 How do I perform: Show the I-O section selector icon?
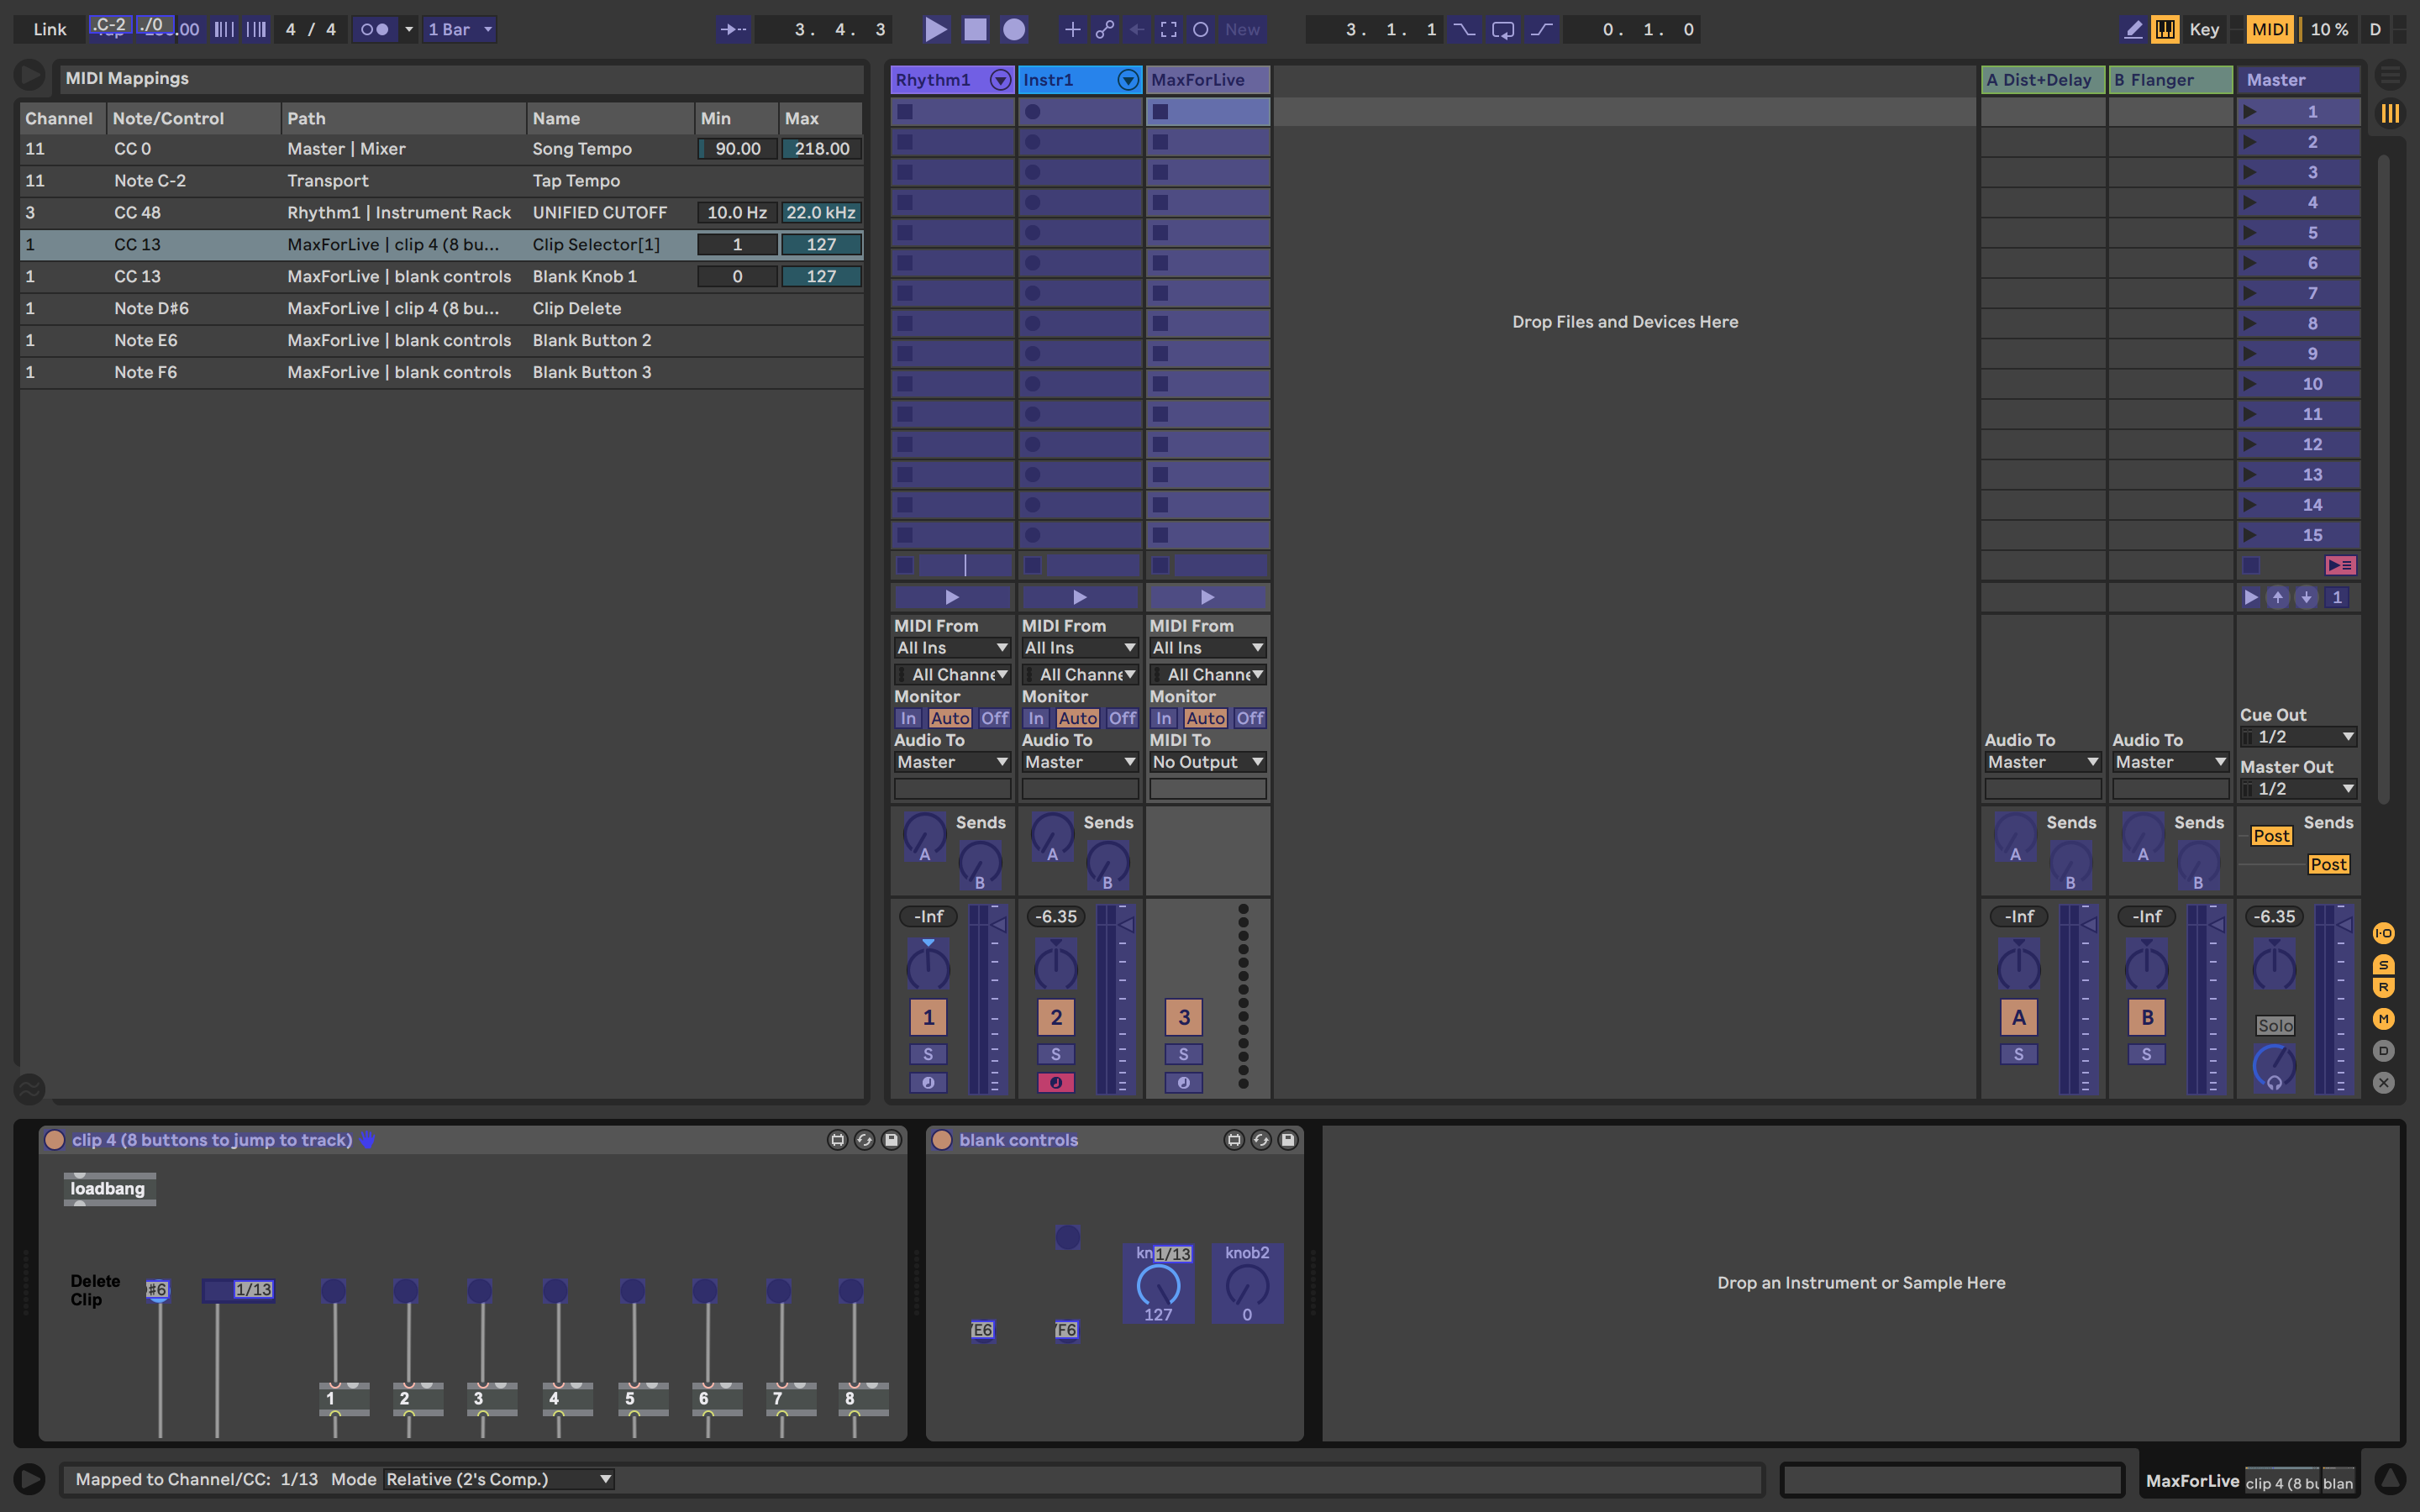click(x=2384, y=933)
